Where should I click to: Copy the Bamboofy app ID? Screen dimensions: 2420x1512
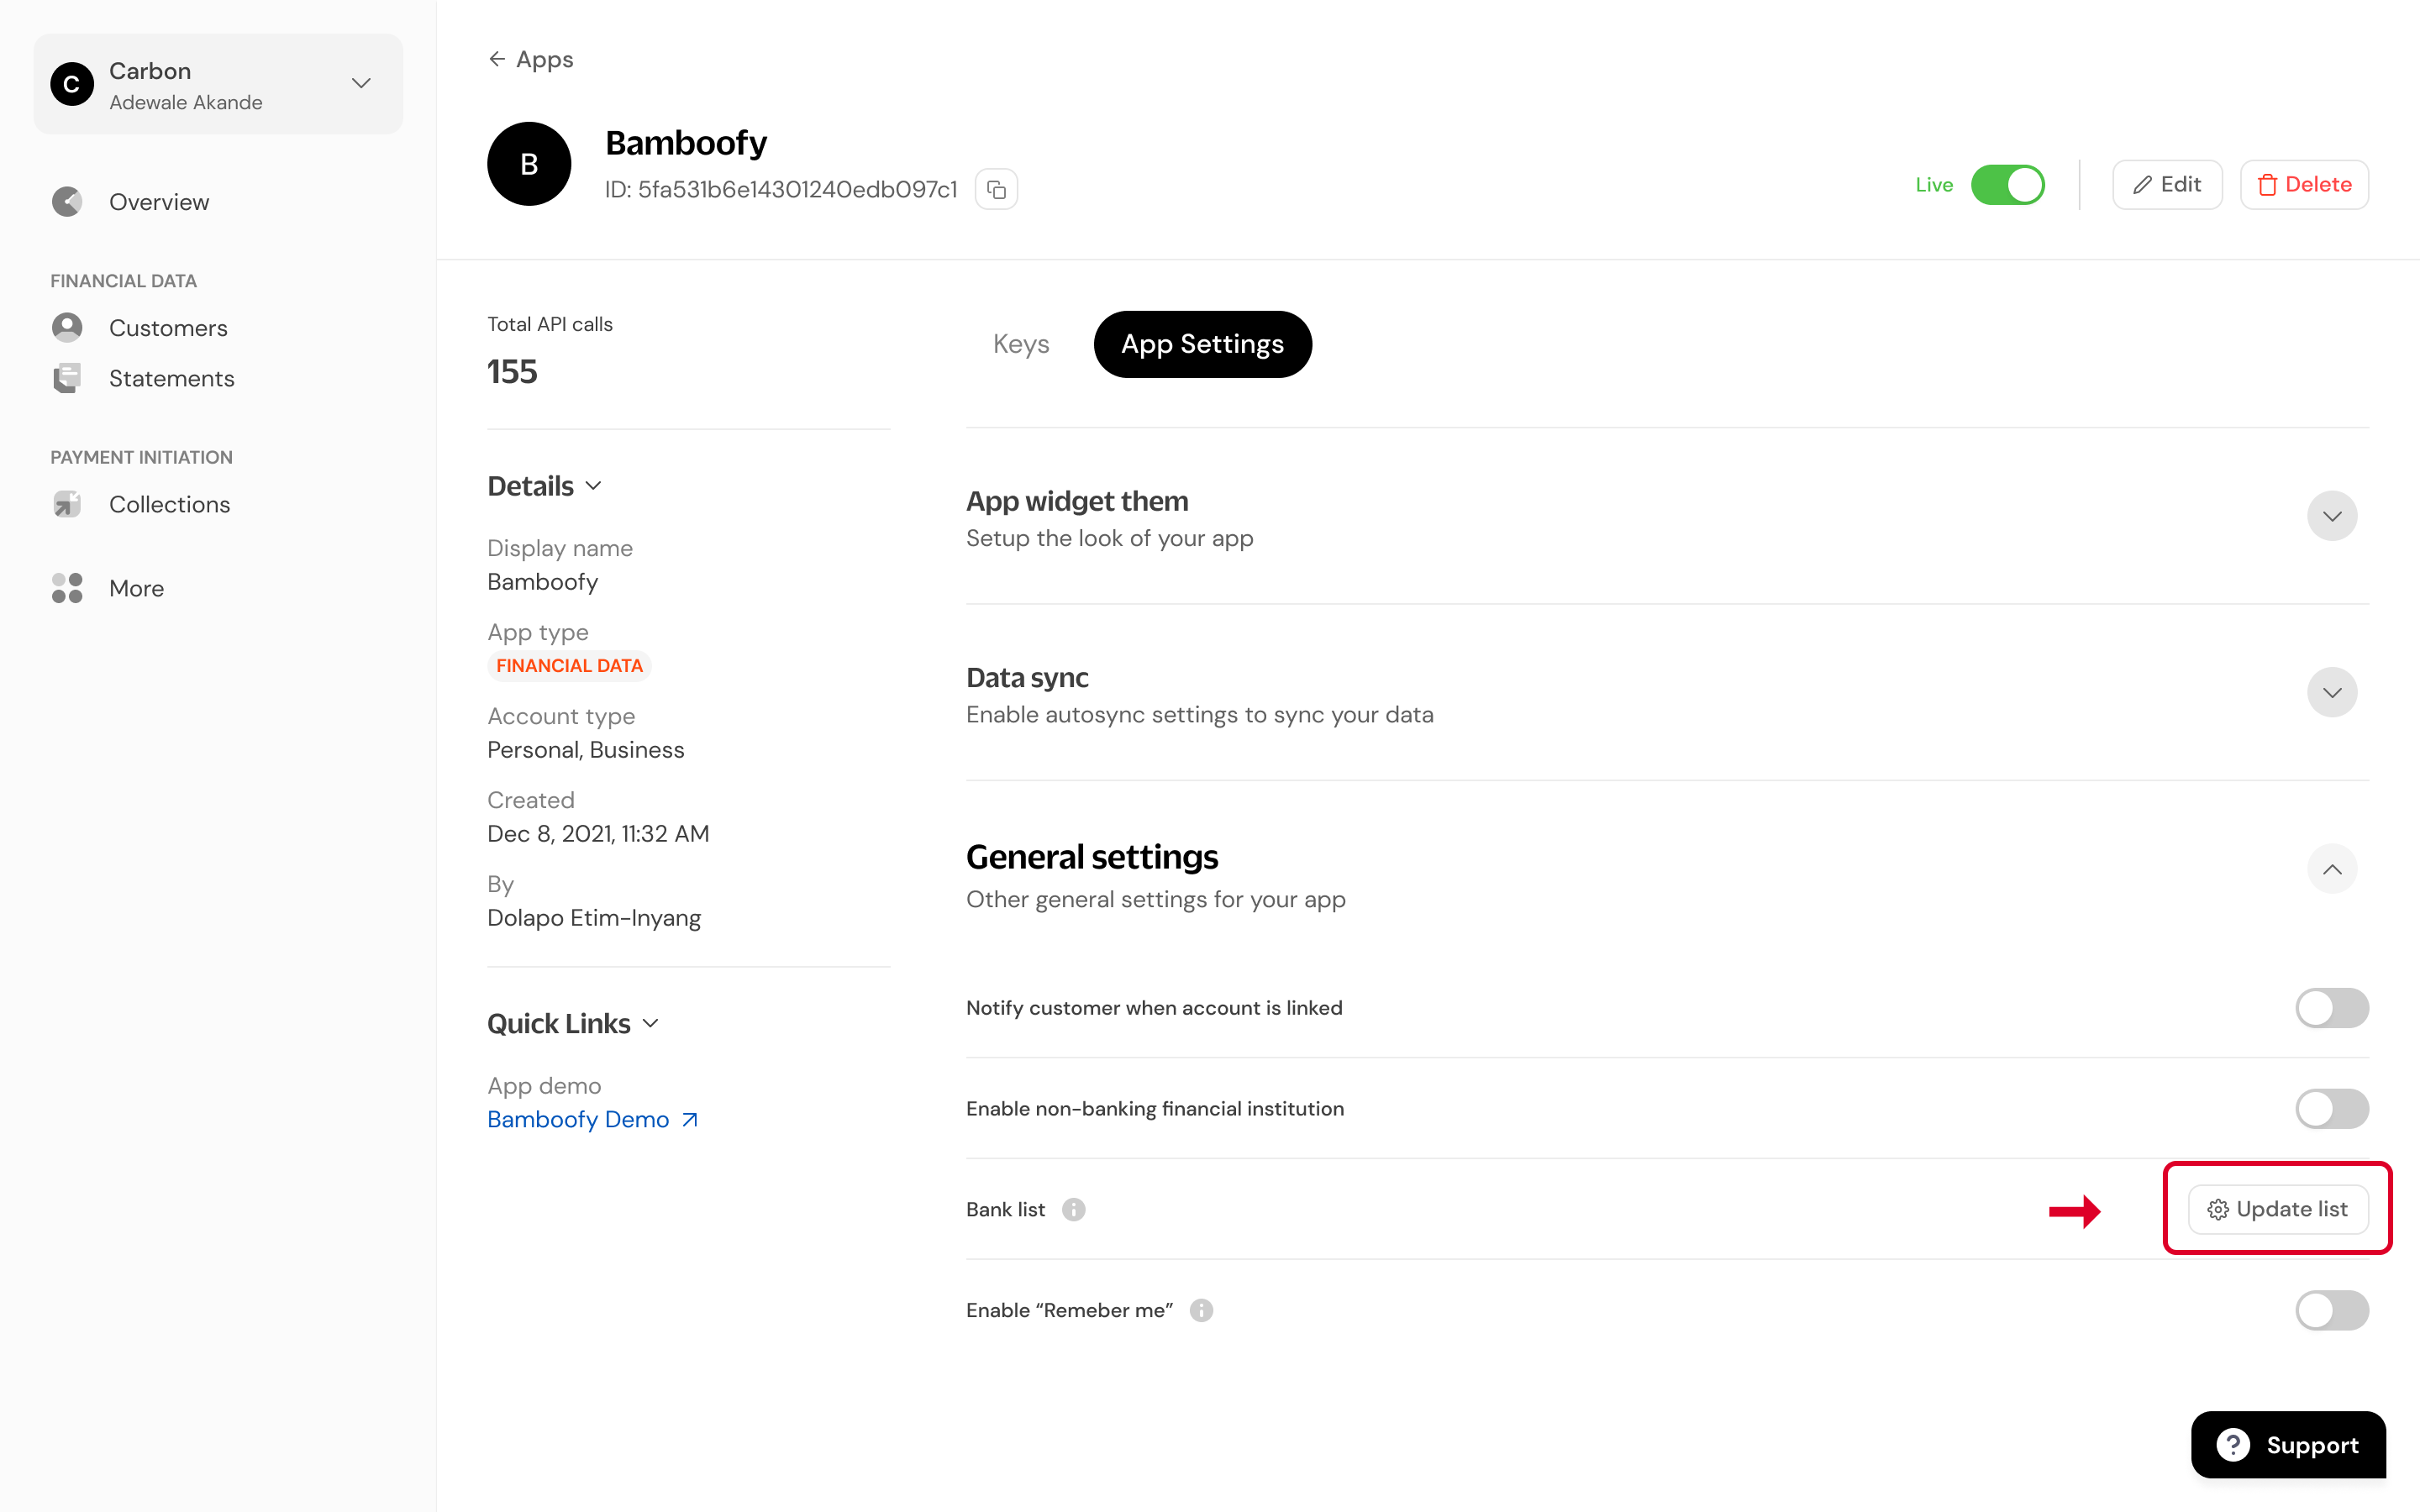996,189
